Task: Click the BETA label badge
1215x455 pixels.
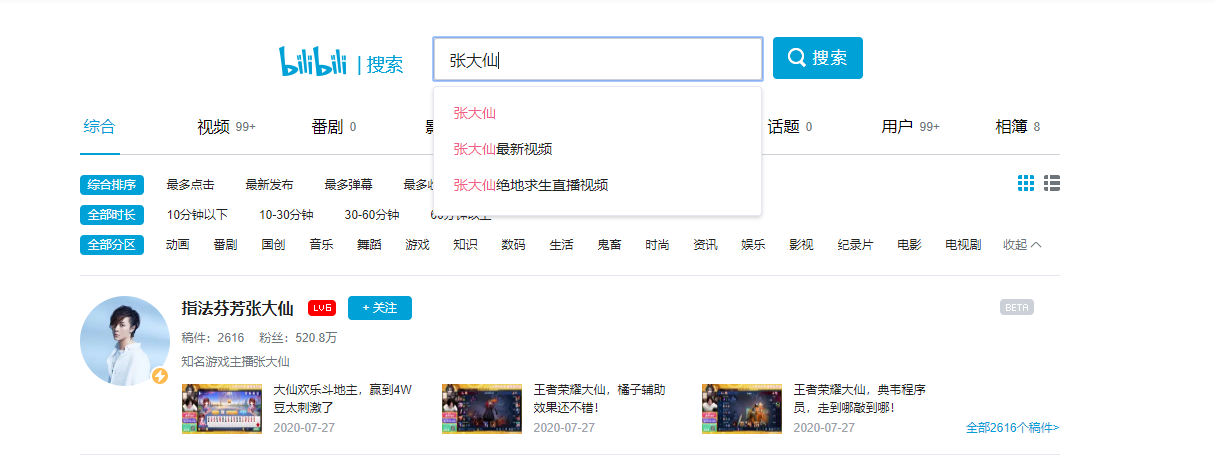Action: click(x=1017, y=307)
